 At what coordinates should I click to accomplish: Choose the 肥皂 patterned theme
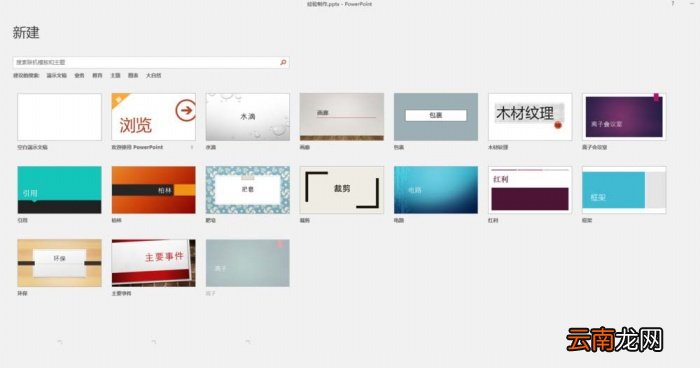[x=248, y=190]
